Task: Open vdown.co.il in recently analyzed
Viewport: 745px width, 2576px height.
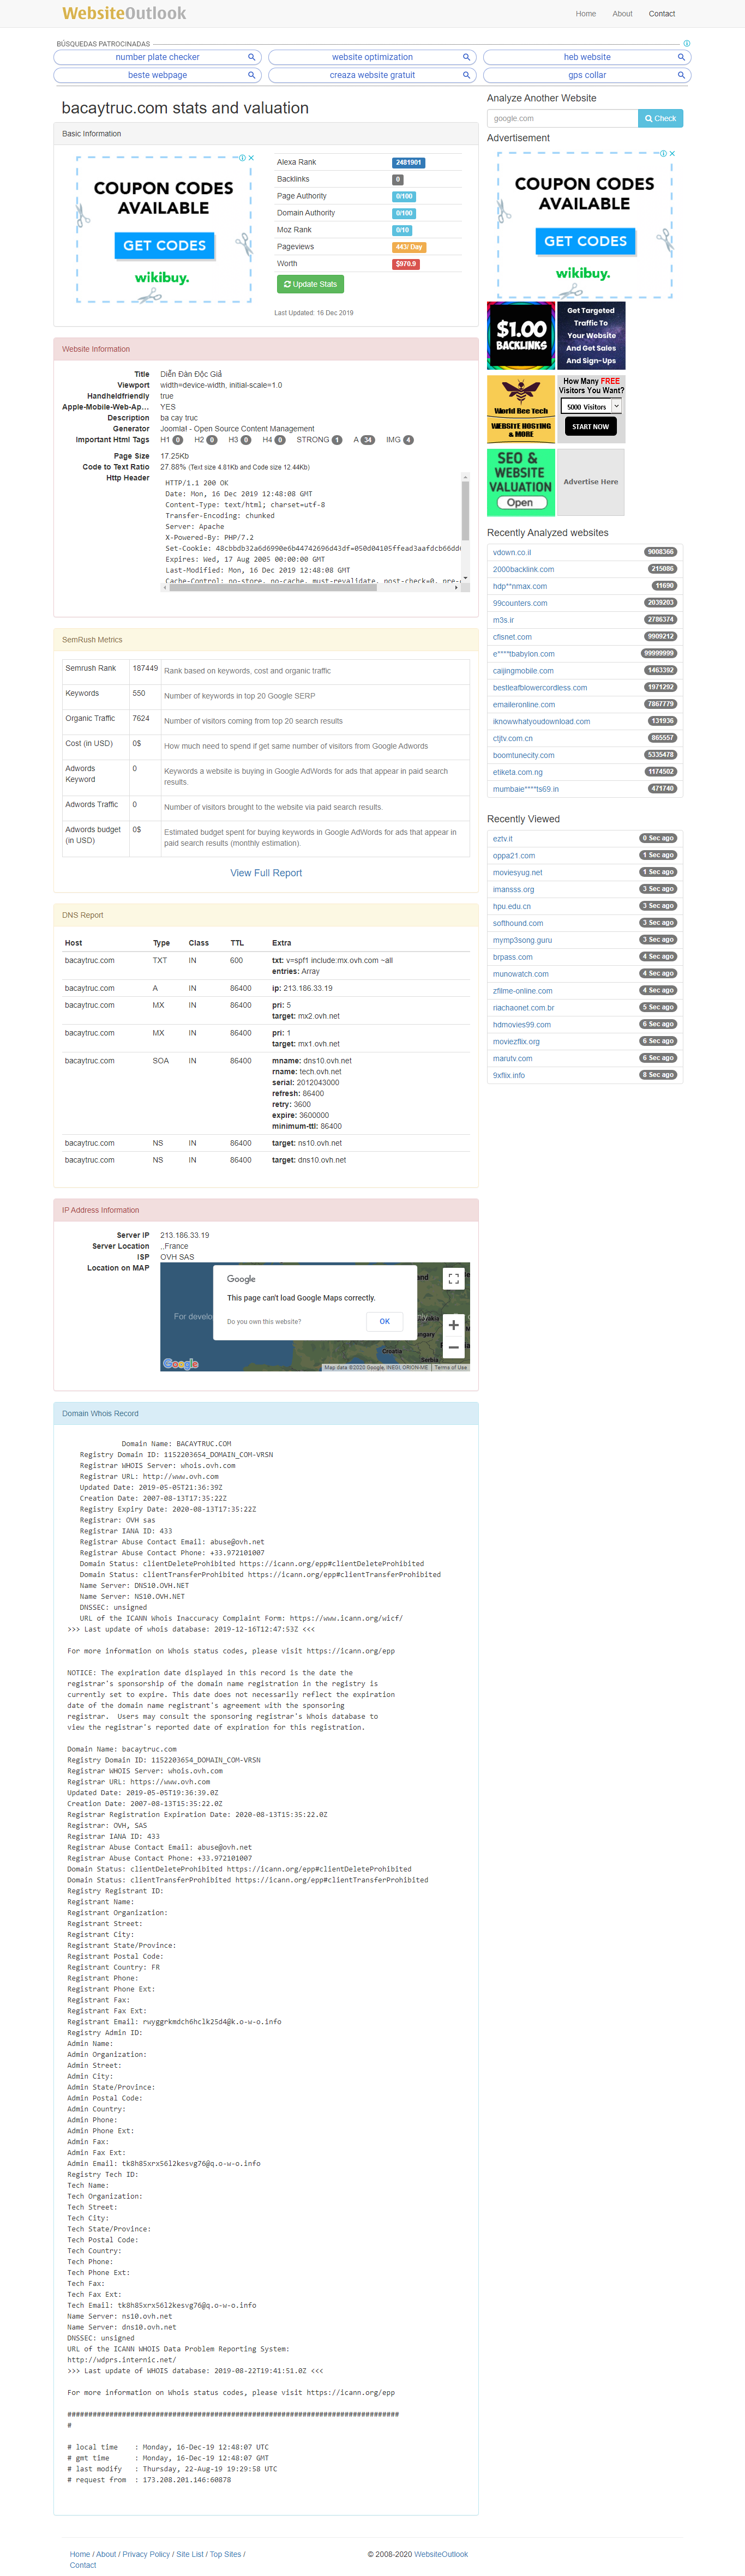Action: pyautogui.click(x=512, y=552)
